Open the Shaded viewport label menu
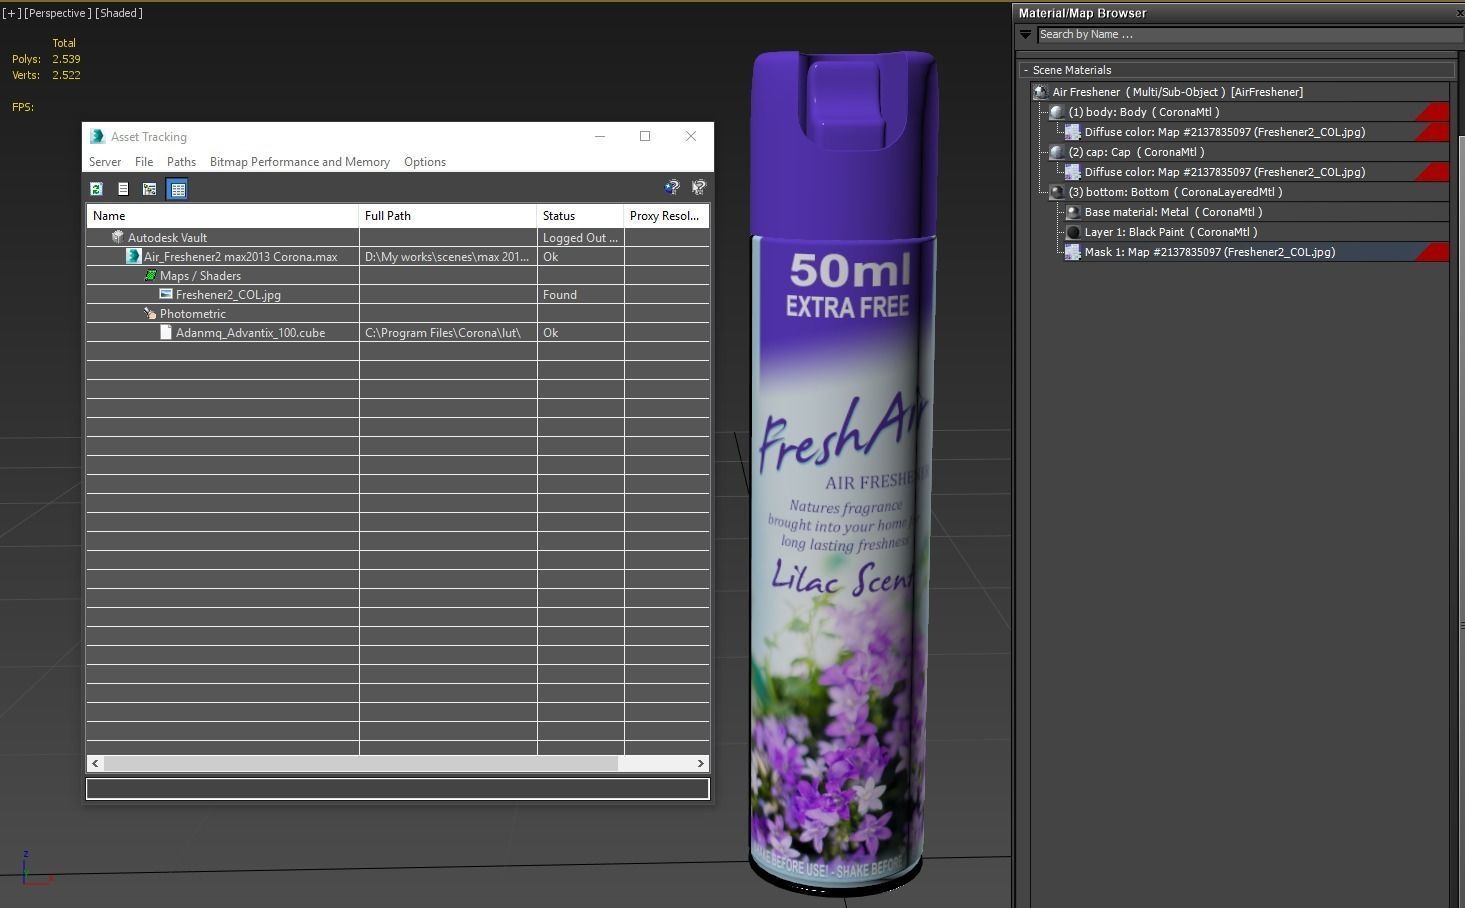Screen dimensions: 1465x908 [119, 13]
